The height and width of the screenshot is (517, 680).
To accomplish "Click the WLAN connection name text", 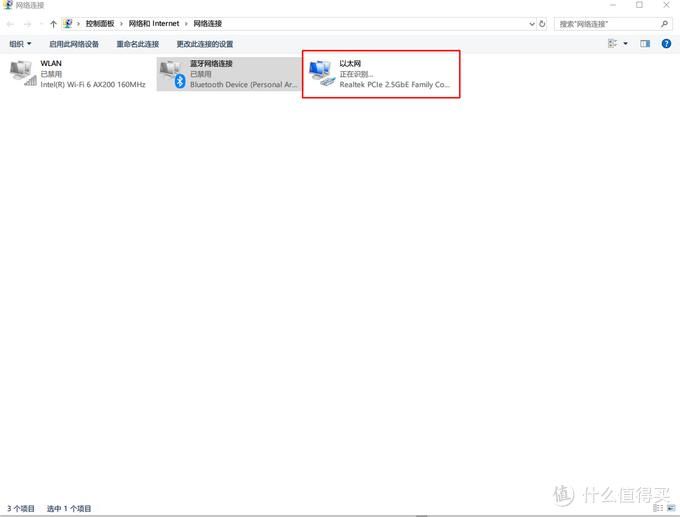I will pos(51,63).
